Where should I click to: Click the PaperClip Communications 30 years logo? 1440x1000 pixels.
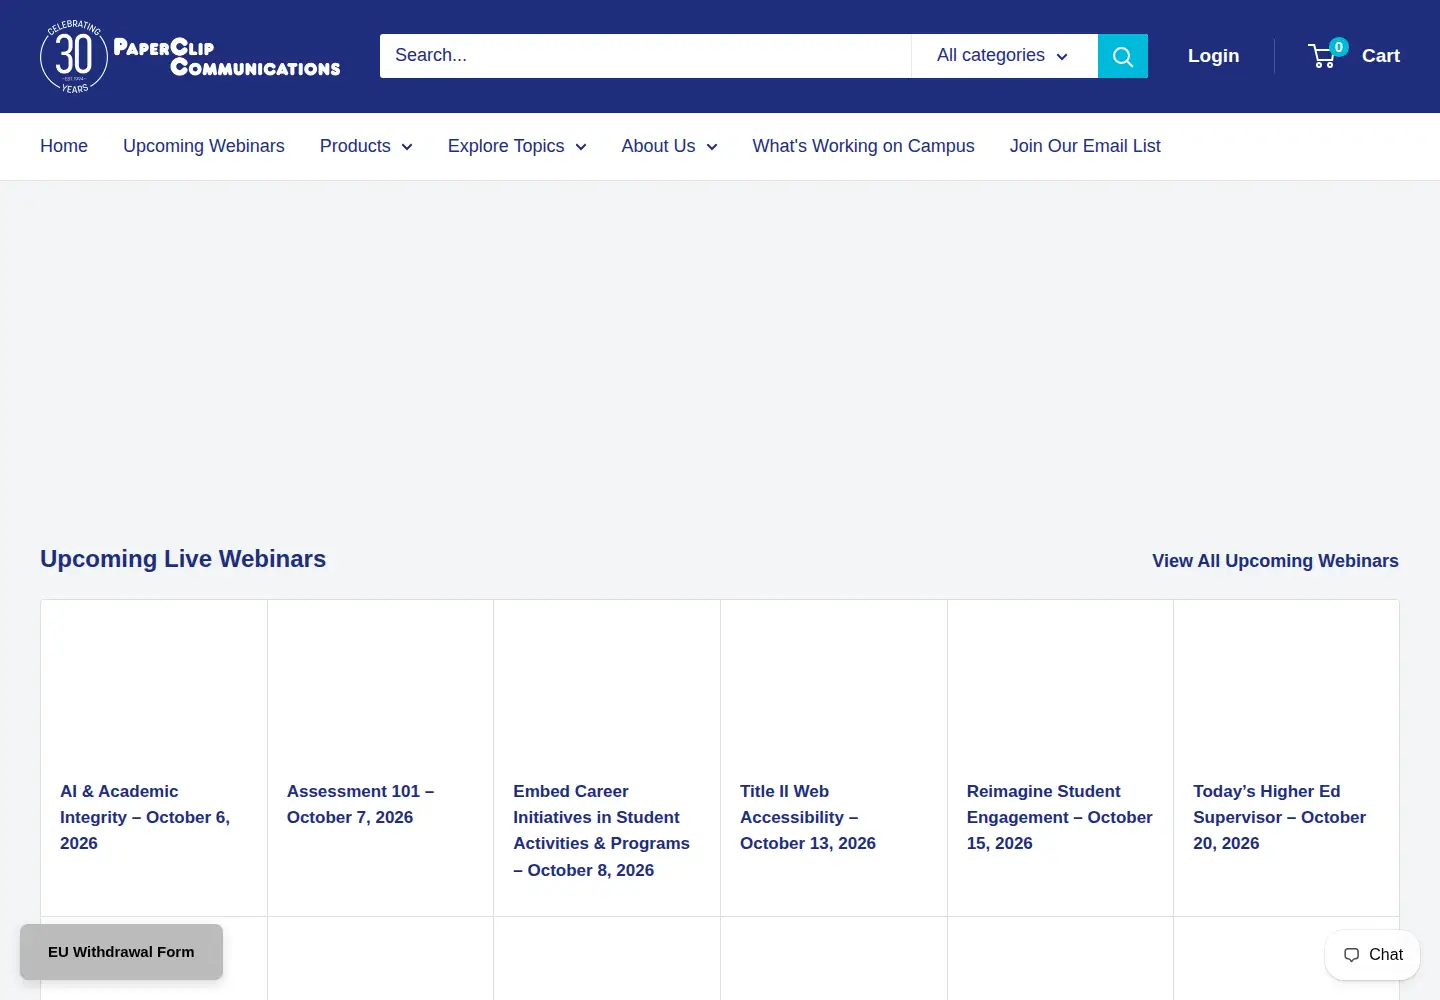(x=190, y=56)
